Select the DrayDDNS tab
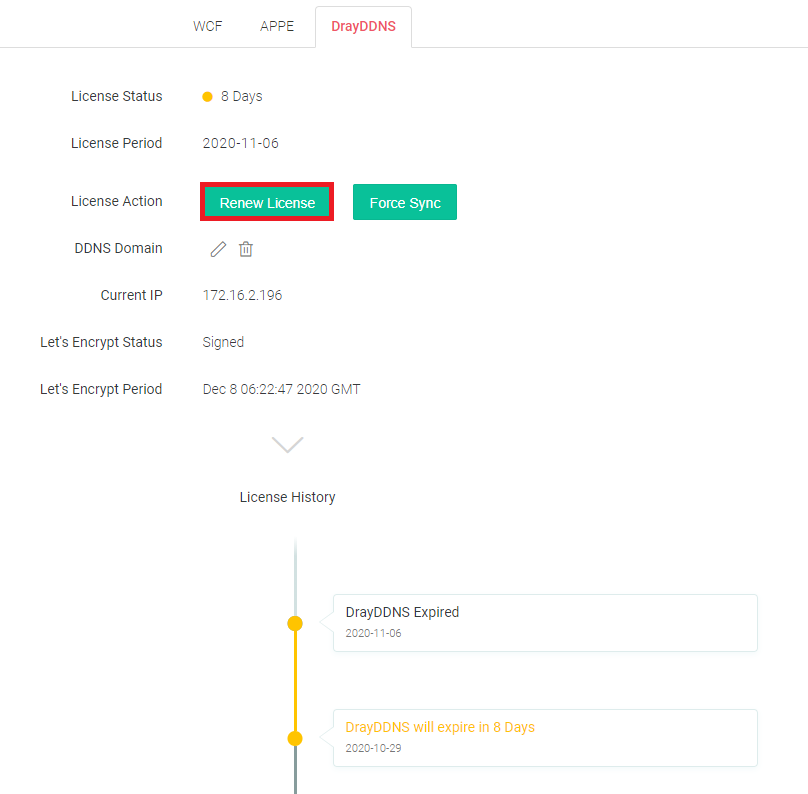The width and height of the screenshot is (808, 794). click(x=363, y=26)
